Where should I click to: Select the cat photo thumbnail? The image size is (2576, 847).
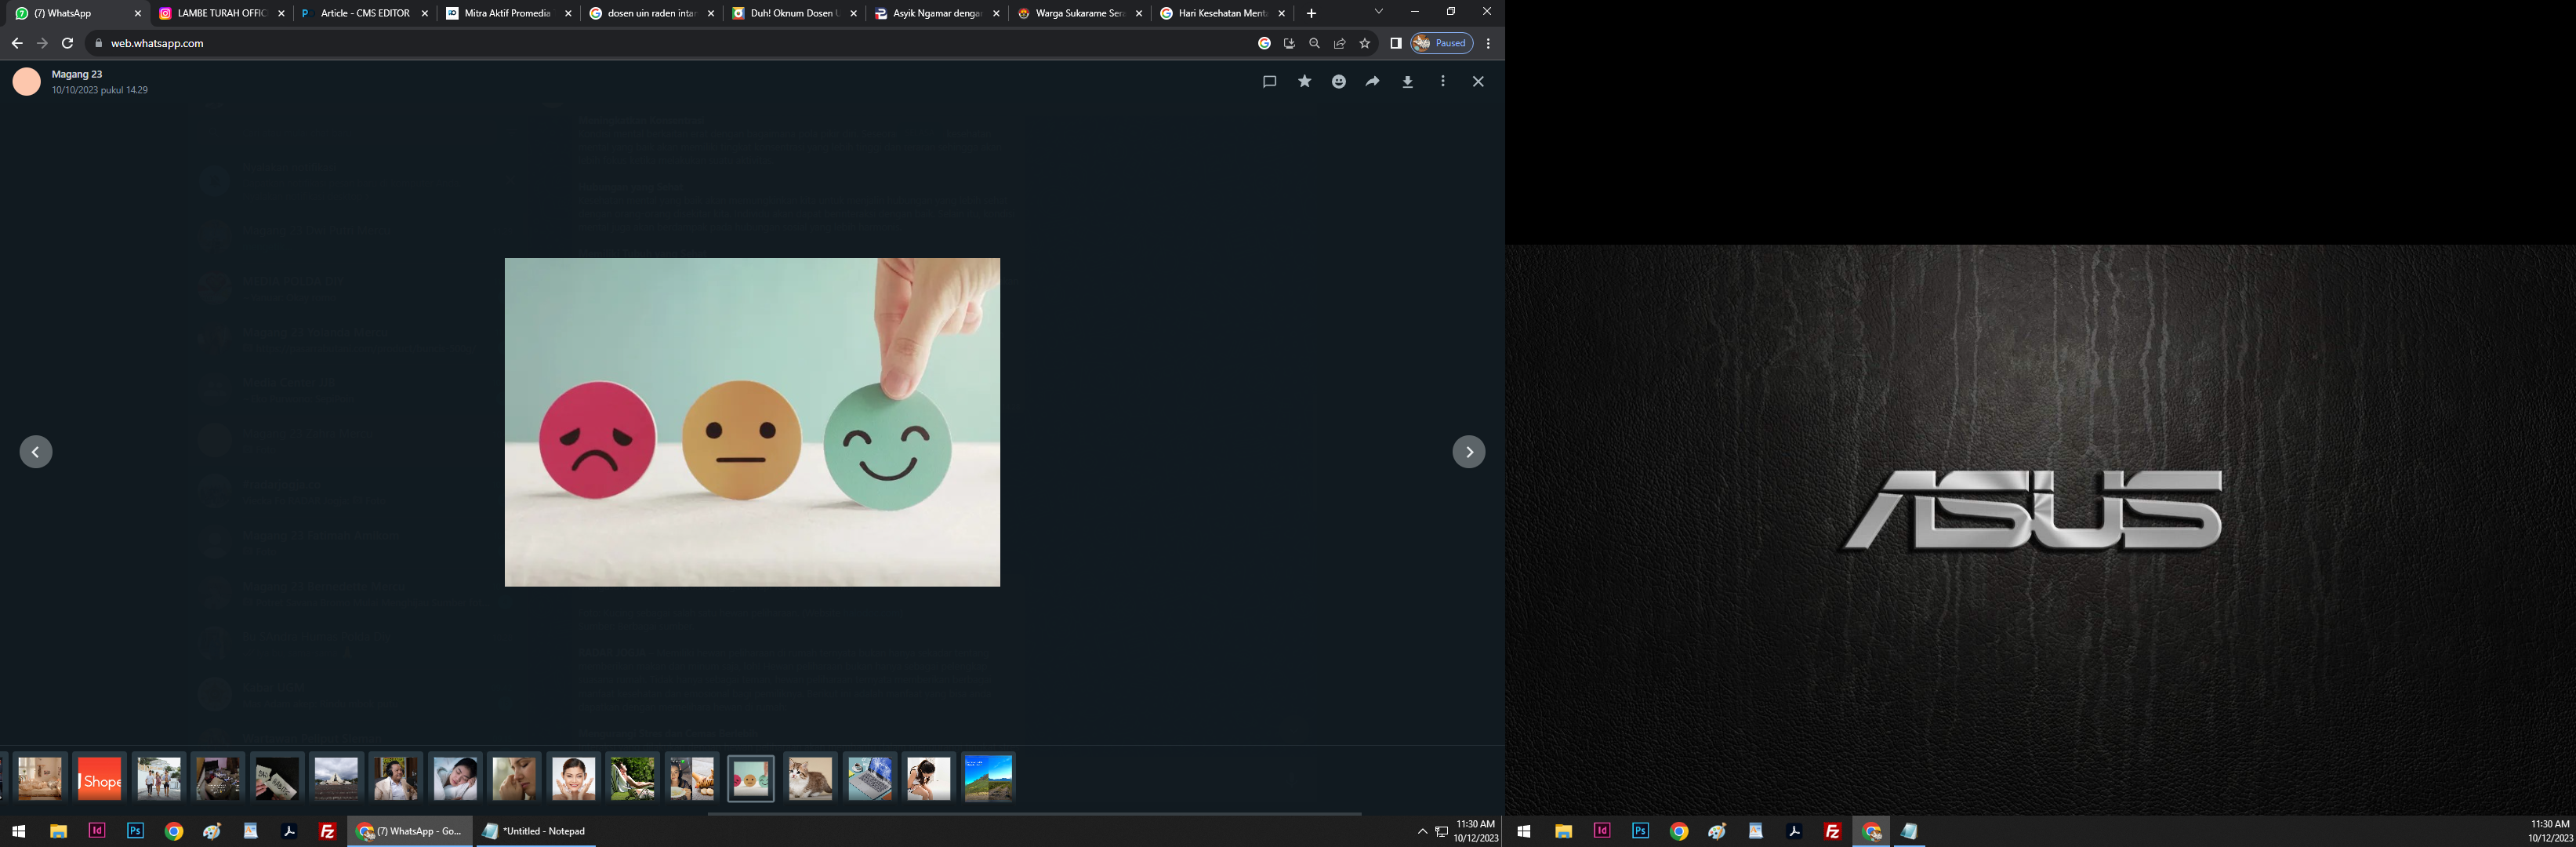tap(810, 777)
